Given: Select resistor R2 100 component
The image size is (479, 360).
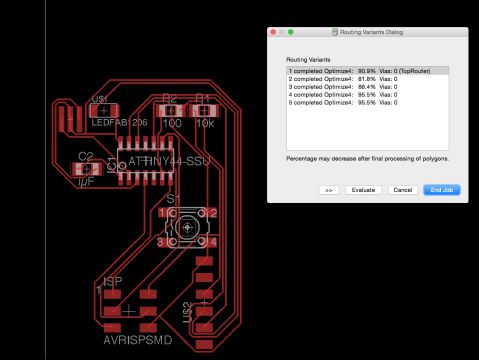Looking at the screenshot, I should (x=170, y=110).
